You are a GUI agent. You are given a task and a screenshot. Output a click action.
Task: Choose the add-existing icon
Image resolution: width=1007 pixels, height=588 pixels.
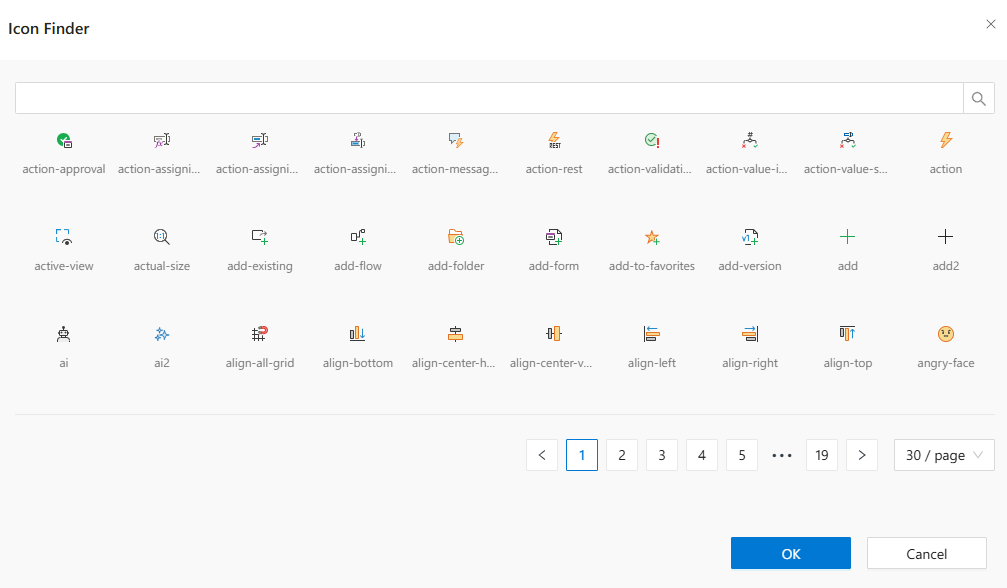coord(259,237)
